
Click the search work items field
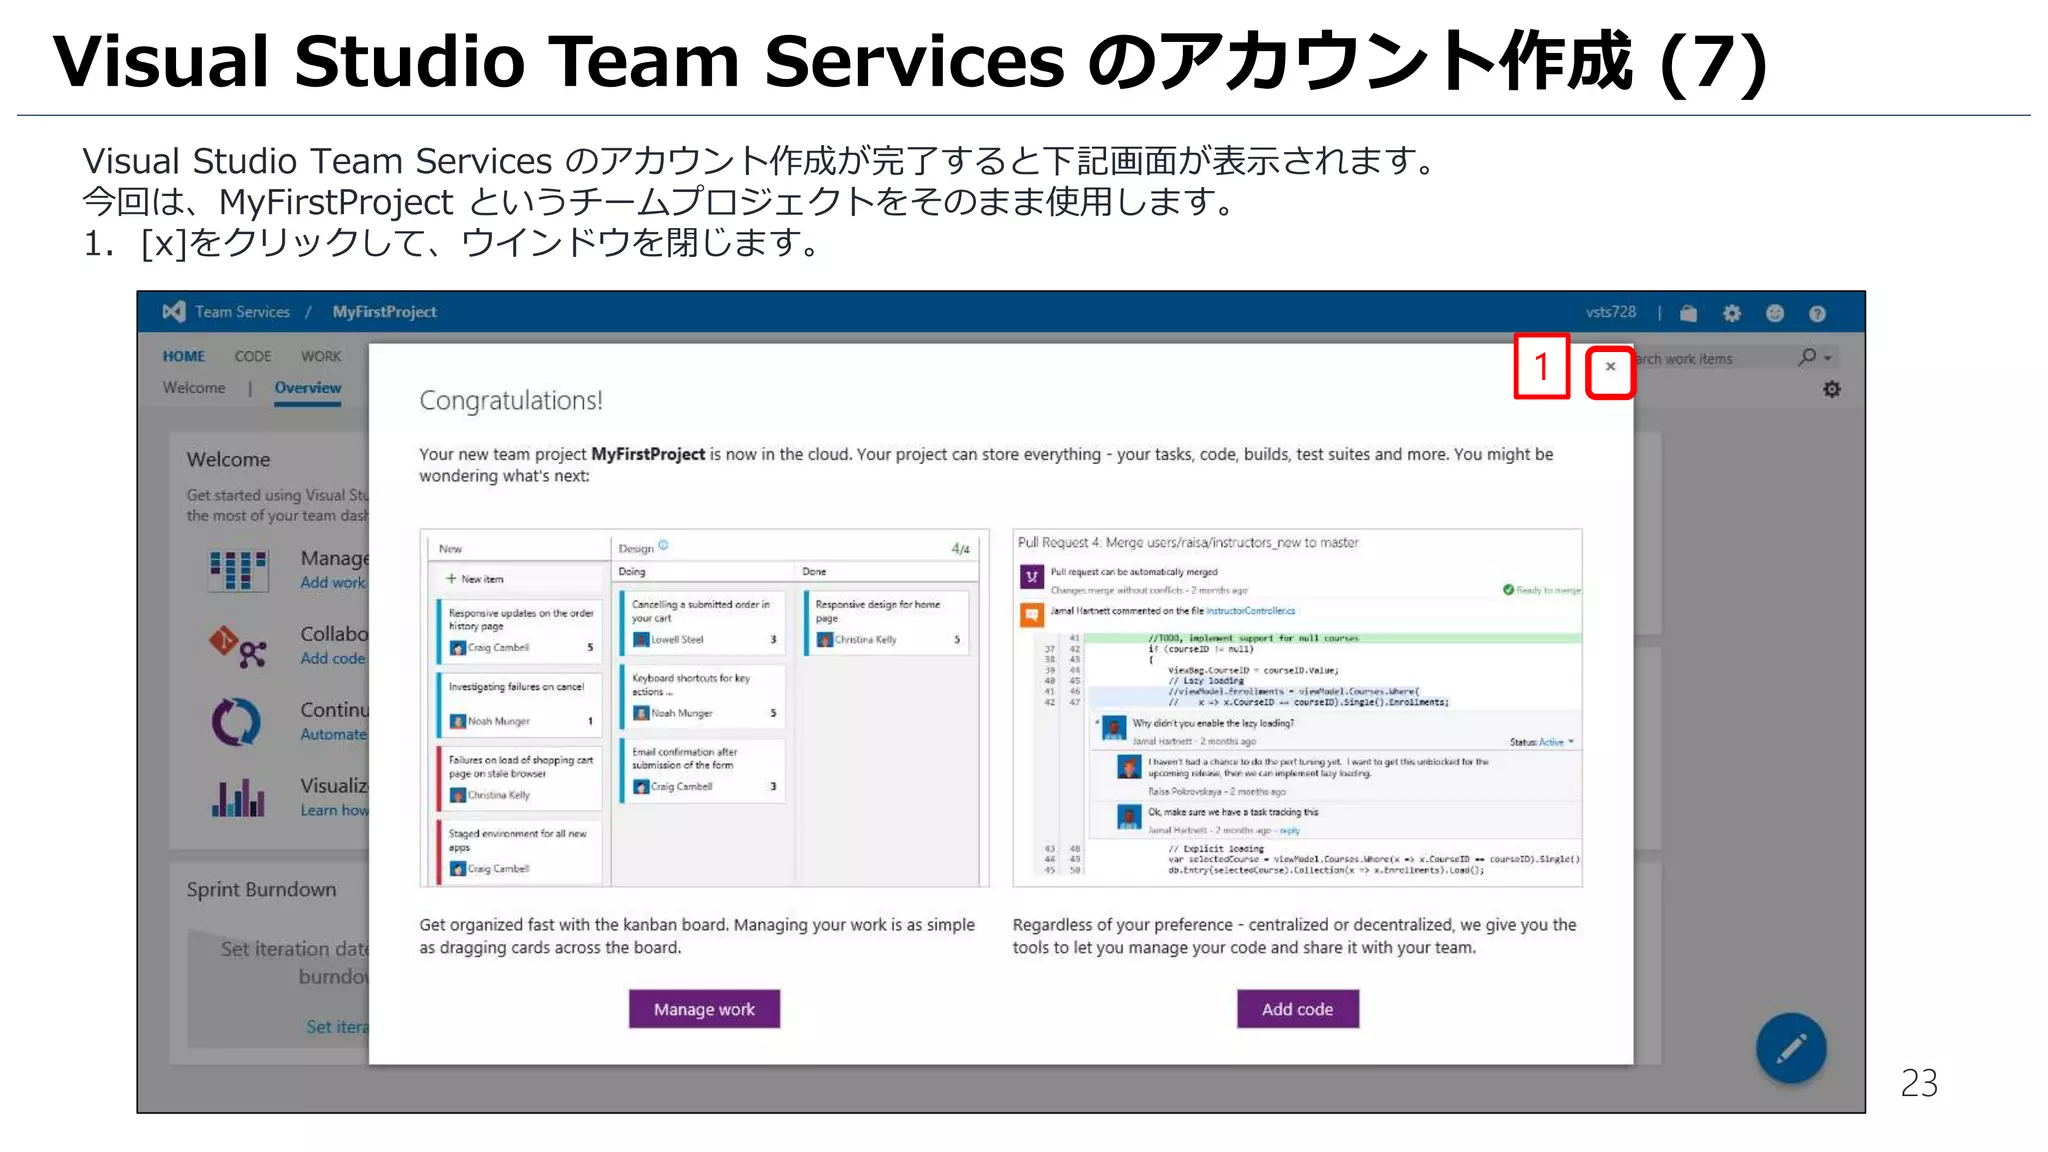pos(1713,358)
